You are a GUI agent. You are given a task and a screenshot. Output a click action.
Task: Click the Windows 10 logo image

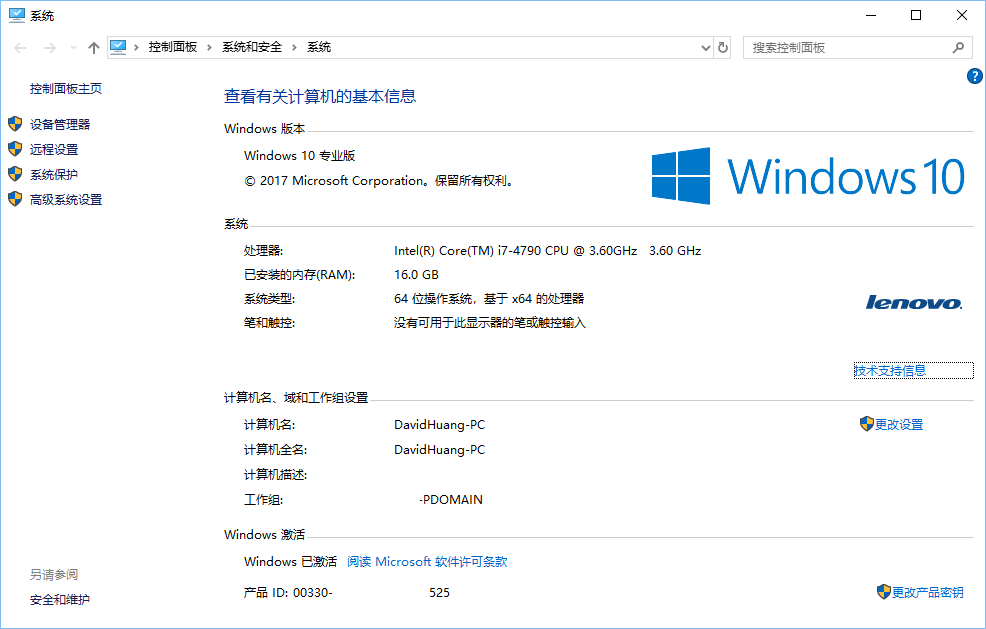click(x=808, y=176)
